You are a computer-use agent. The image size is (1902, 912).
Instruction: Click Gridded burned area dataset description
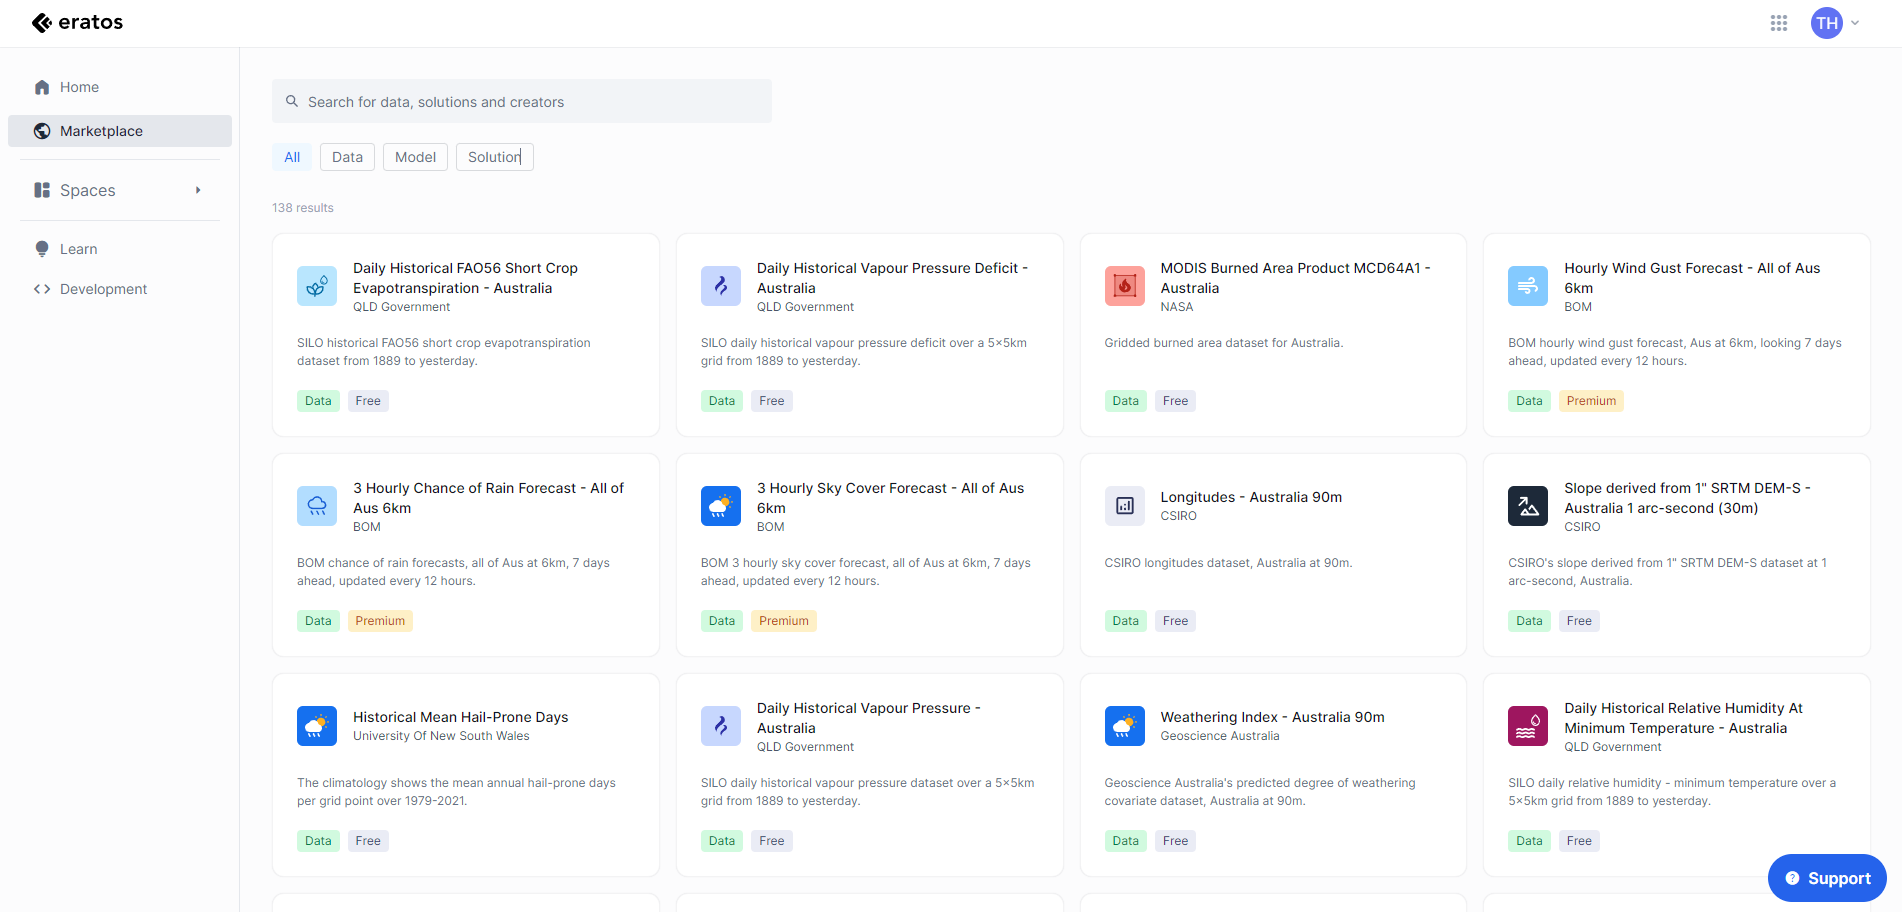tap(1223, 343)
